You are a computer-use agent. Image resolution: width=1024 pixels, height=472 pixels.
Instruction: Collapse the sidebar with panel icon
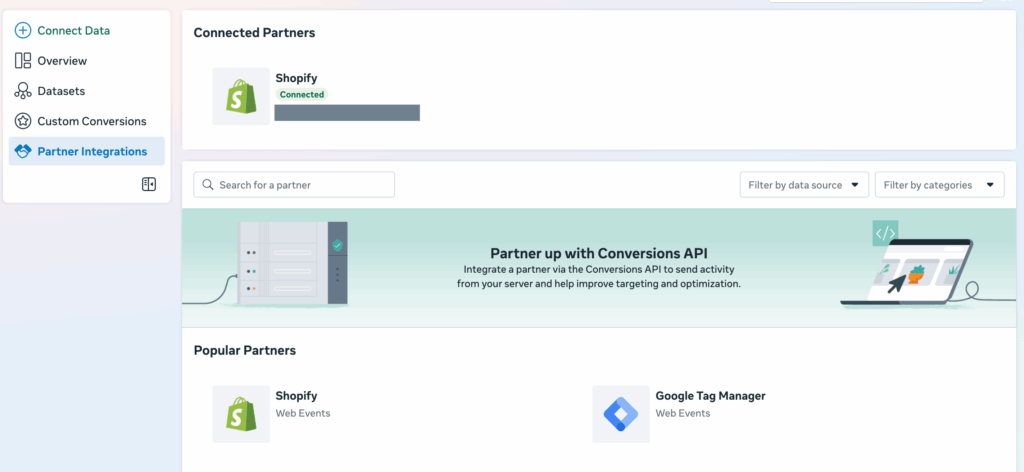pyautogui.click(x=149, y=184)
